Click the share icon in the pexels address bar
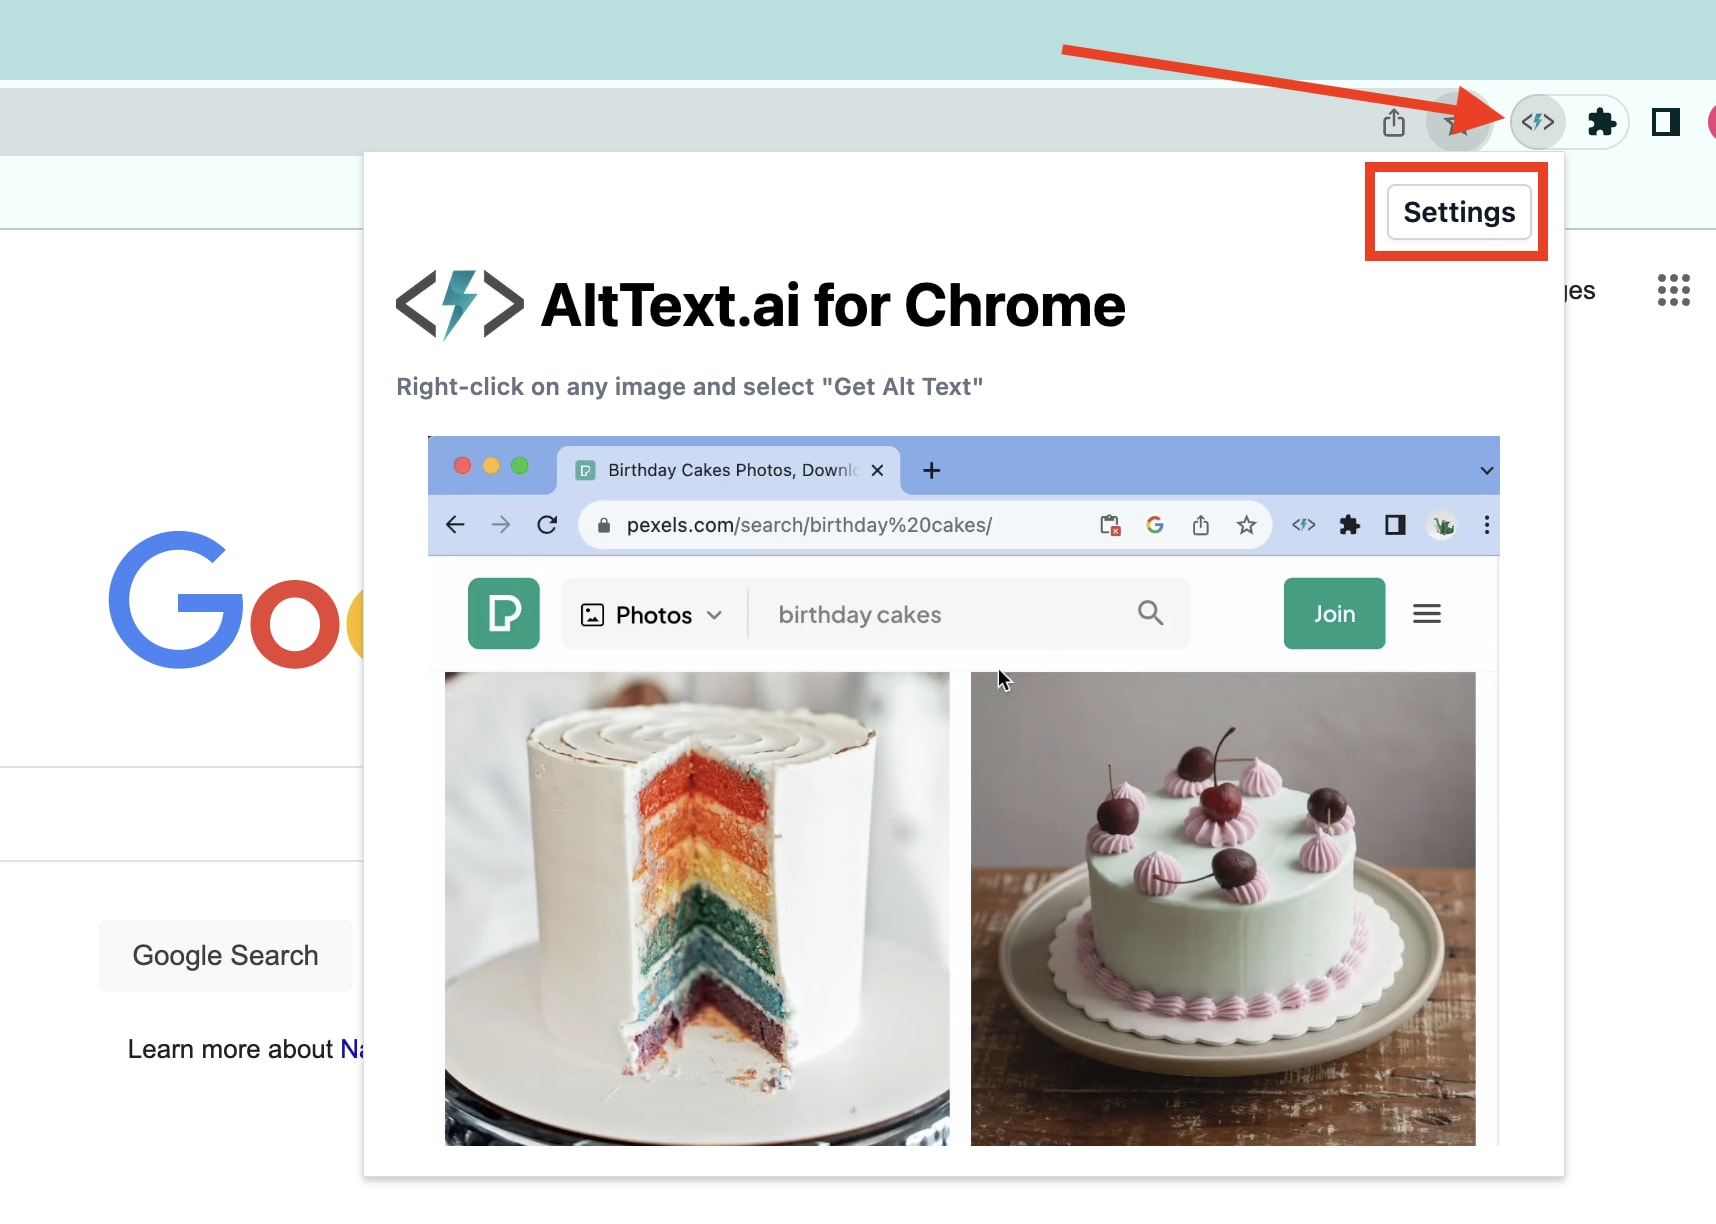Viewport: 1716px width, 1224px height. click(x=1201, y=525)
